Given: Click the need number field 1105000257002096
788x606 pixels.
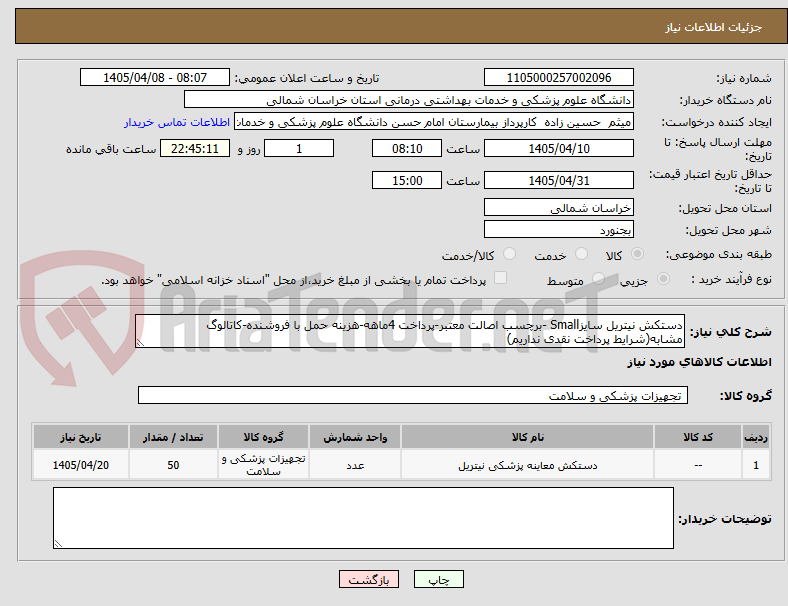Looking at the screenshot, I should coord(558,77).
